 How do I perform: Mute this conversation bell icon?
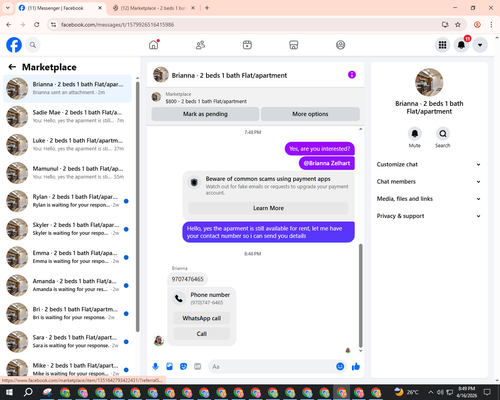tap(415, 134)
